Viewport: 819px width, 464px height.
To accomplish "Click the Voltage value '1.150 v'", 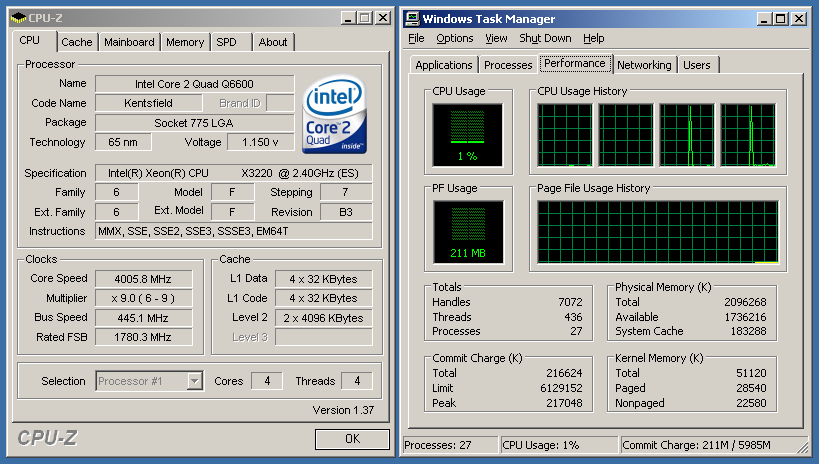I will 260,142.
